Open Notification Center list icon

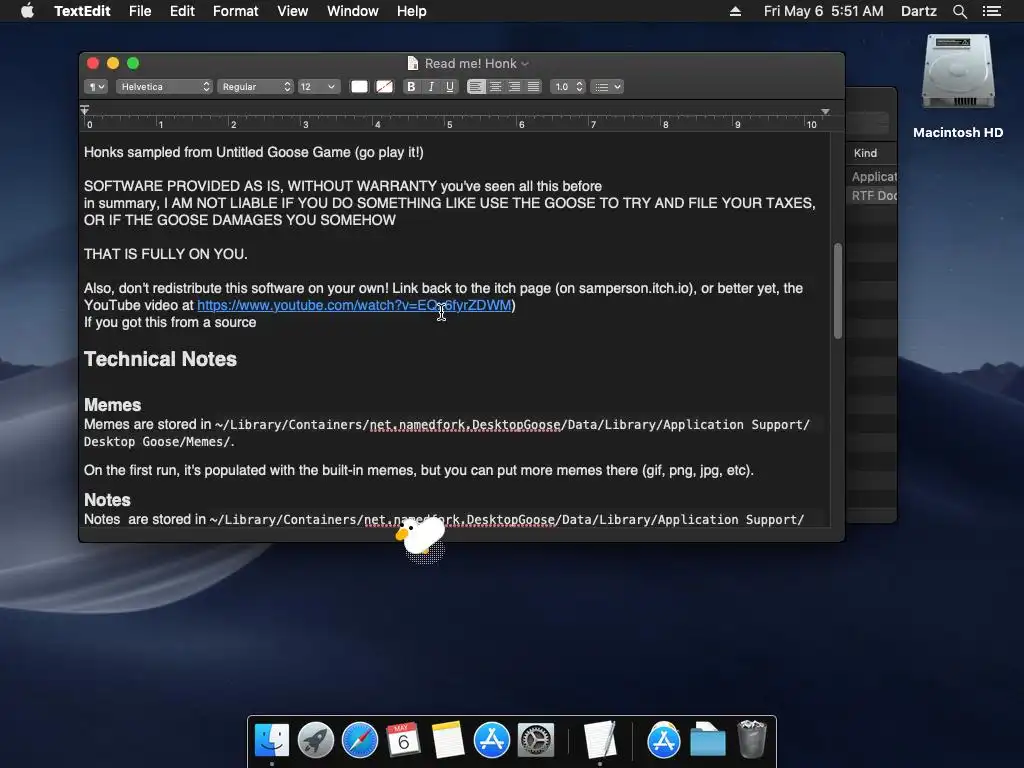coord(992,11)
